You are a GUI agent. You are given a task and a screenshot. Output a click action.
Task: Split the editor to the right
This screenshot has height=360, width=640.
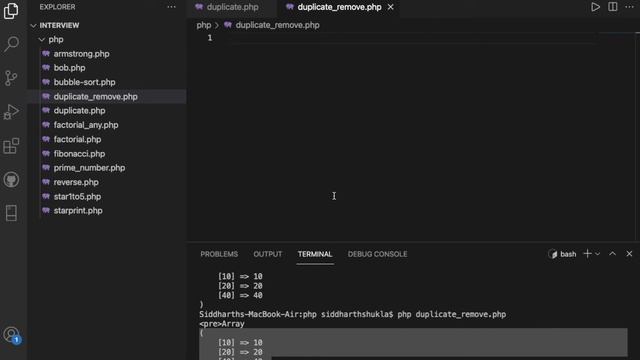pos(613,7)
